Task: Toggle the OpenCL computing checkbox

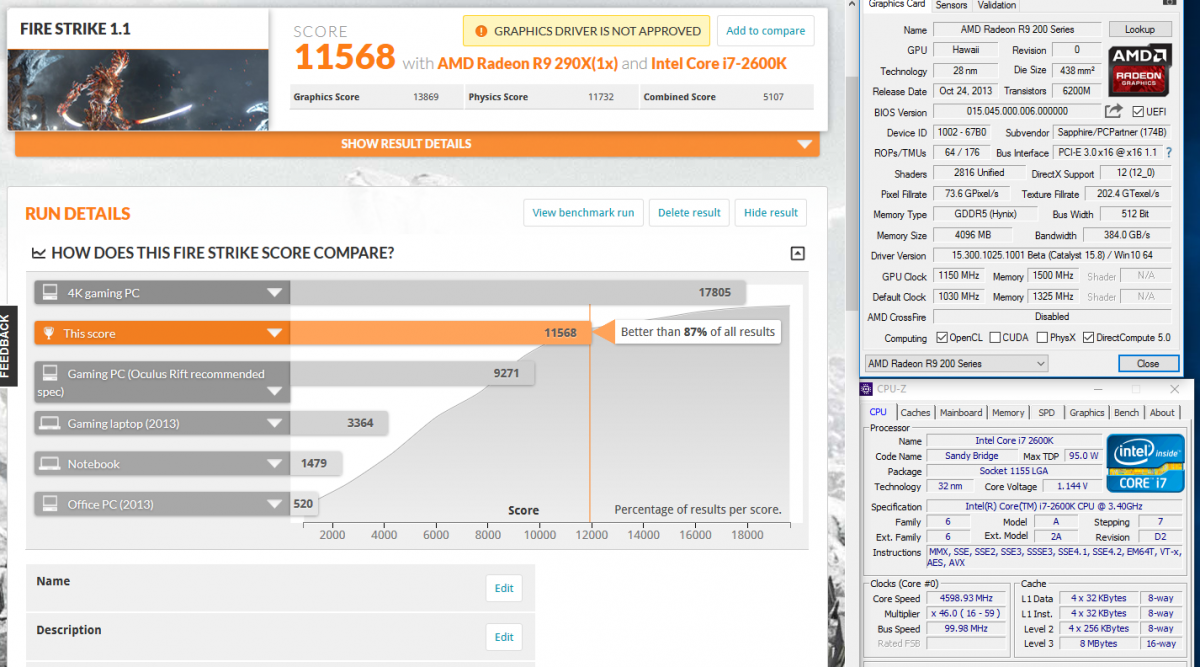Action: tap(941, 338)
